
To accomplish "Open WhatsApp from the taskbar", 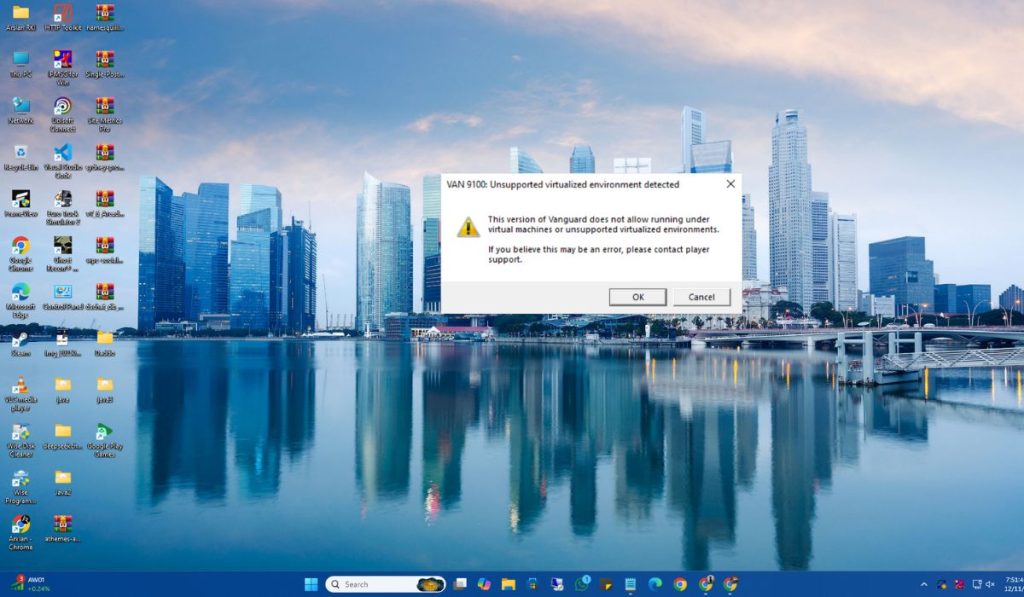I will [x=581, y=584].
